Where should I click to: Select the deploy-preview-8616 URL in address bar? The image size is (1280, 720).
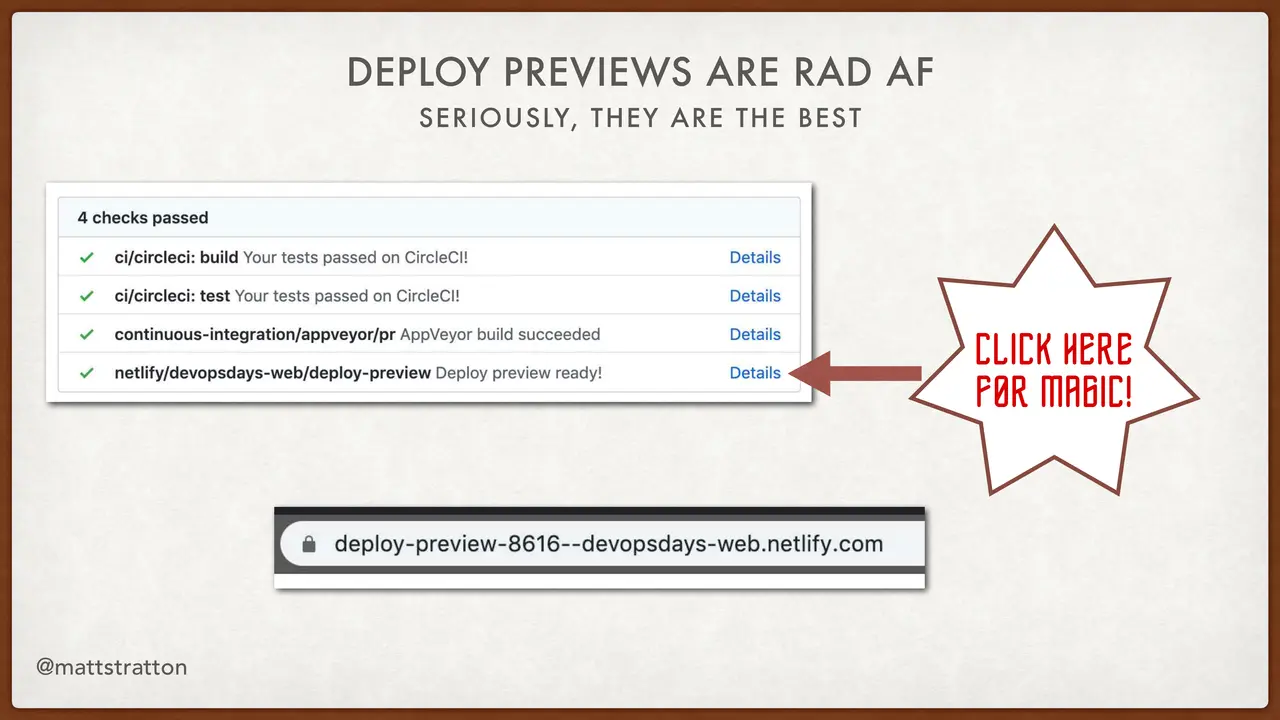click(x=609, y=545)
